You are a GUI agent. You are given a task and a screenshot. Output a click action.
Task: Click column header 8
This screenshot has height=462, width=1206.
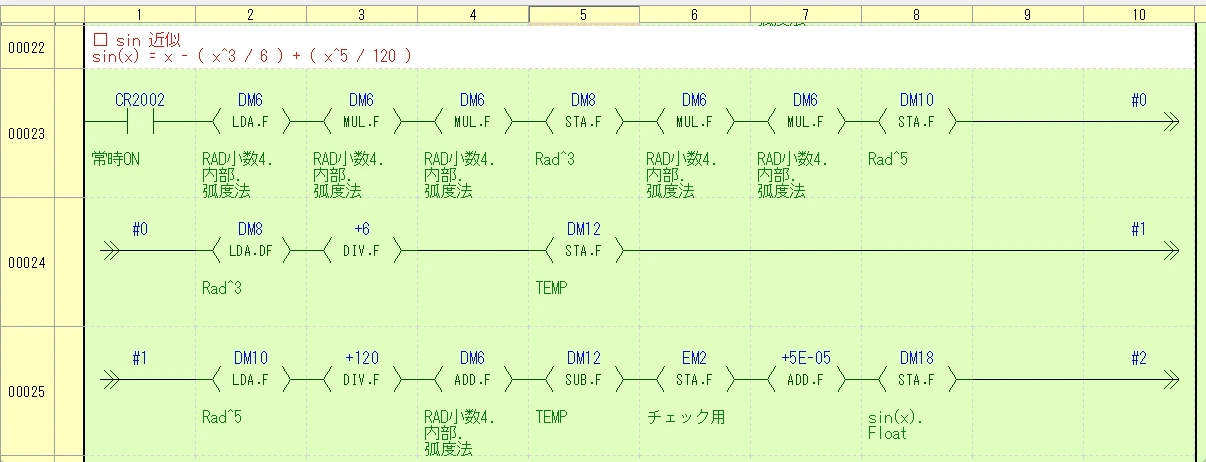coord(916,14)
